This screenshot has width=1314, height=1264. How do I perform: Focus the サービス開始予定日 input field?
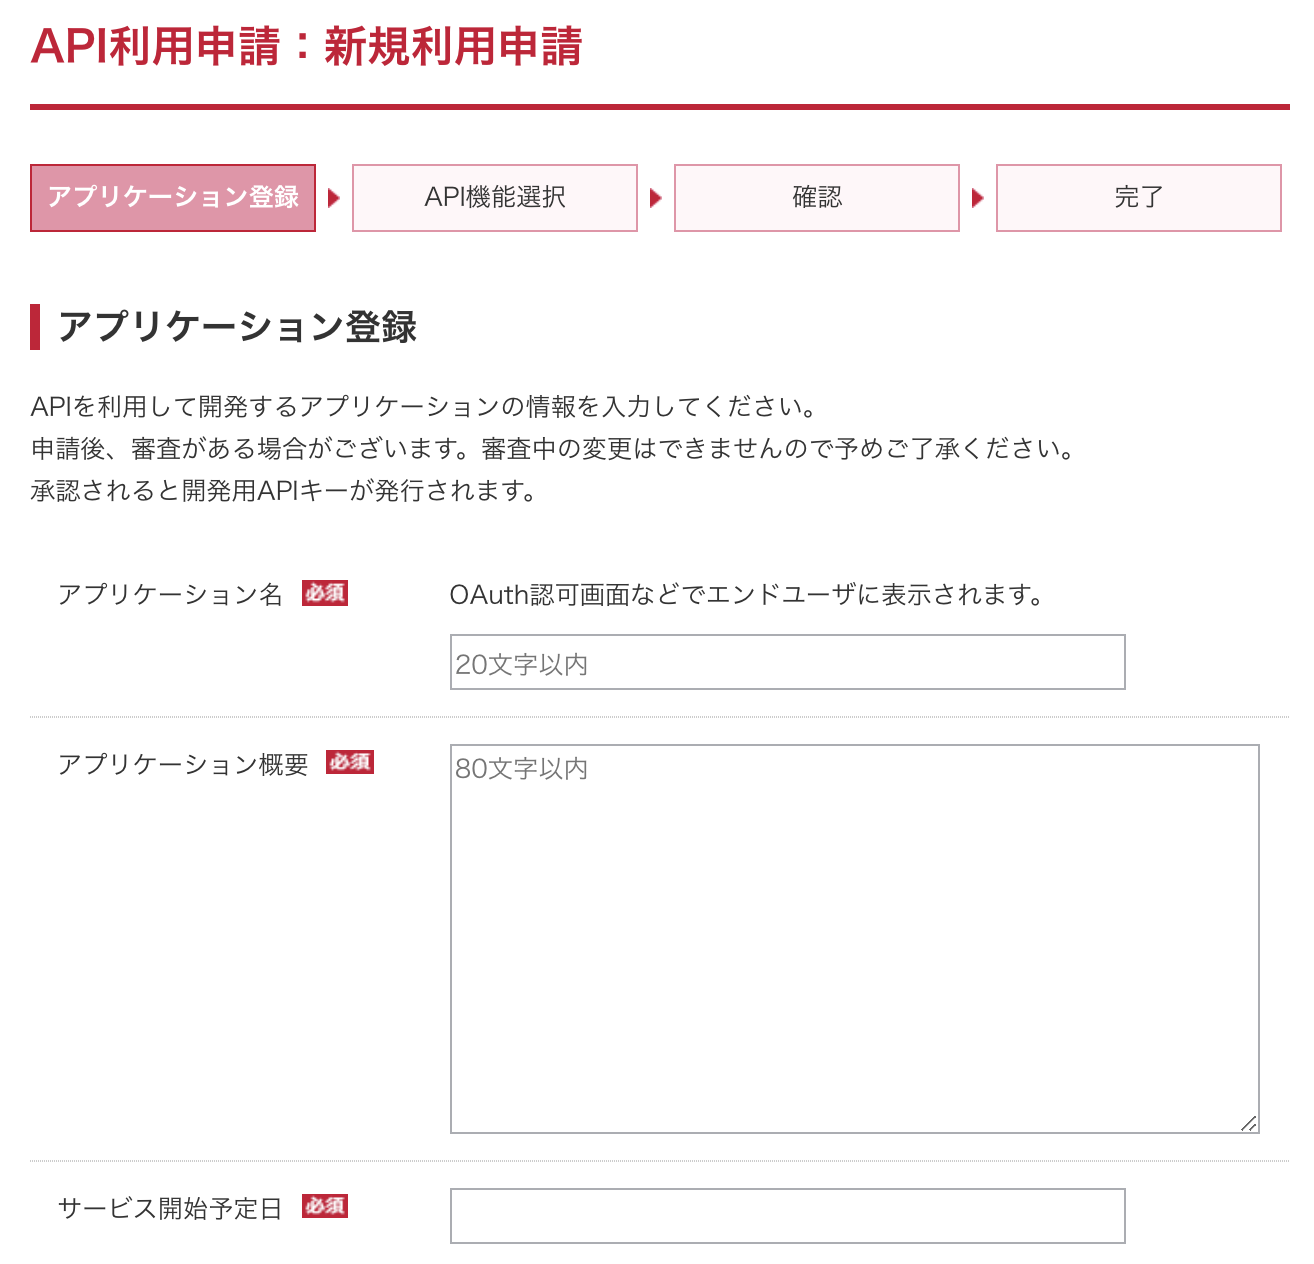pos(788,1216)
